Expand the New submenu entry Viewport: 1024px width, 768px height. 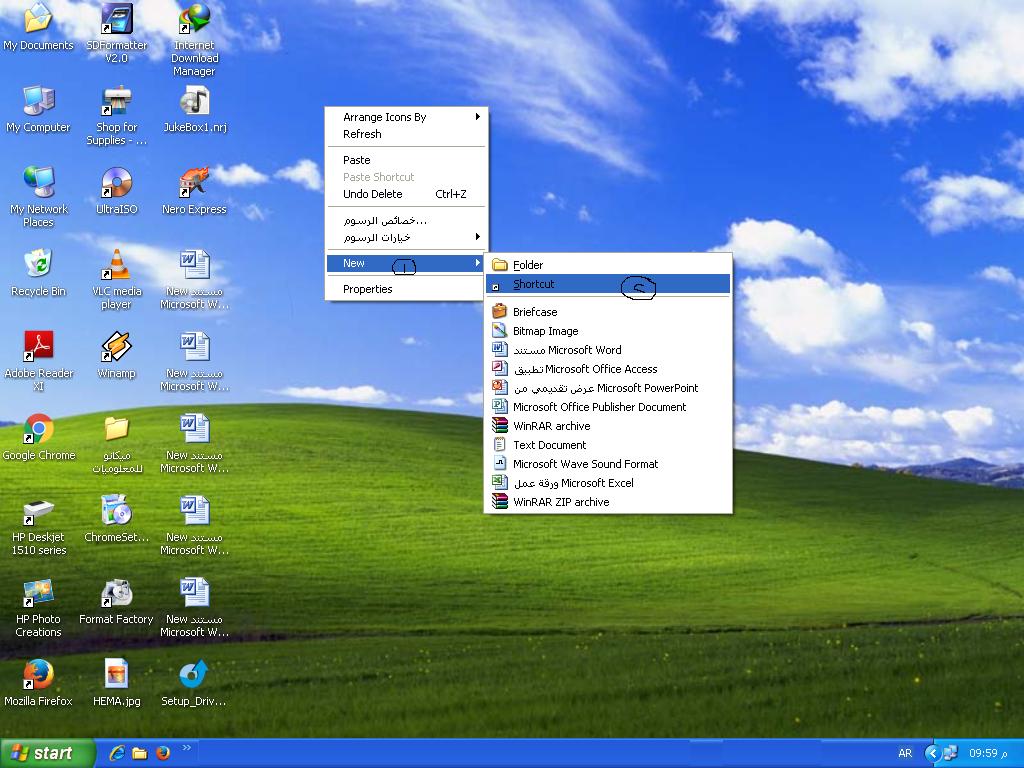pos(407,263)
